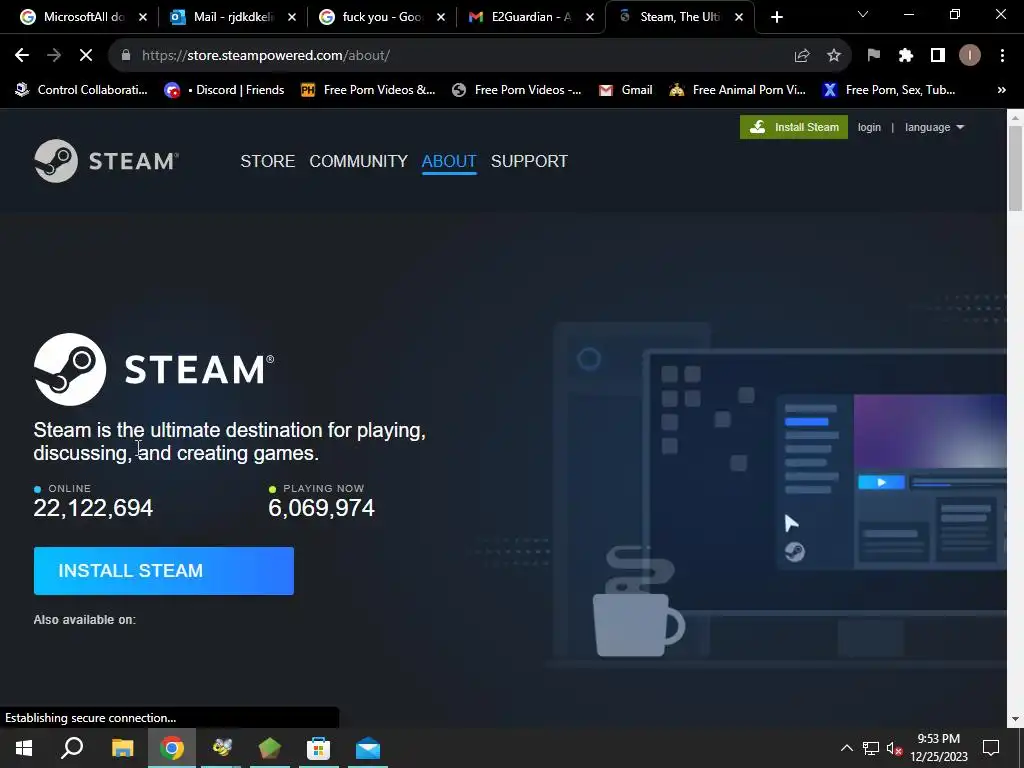Click the network status tray icon
The height and width of the screenshot is (768, 1024).
point(871,748)
